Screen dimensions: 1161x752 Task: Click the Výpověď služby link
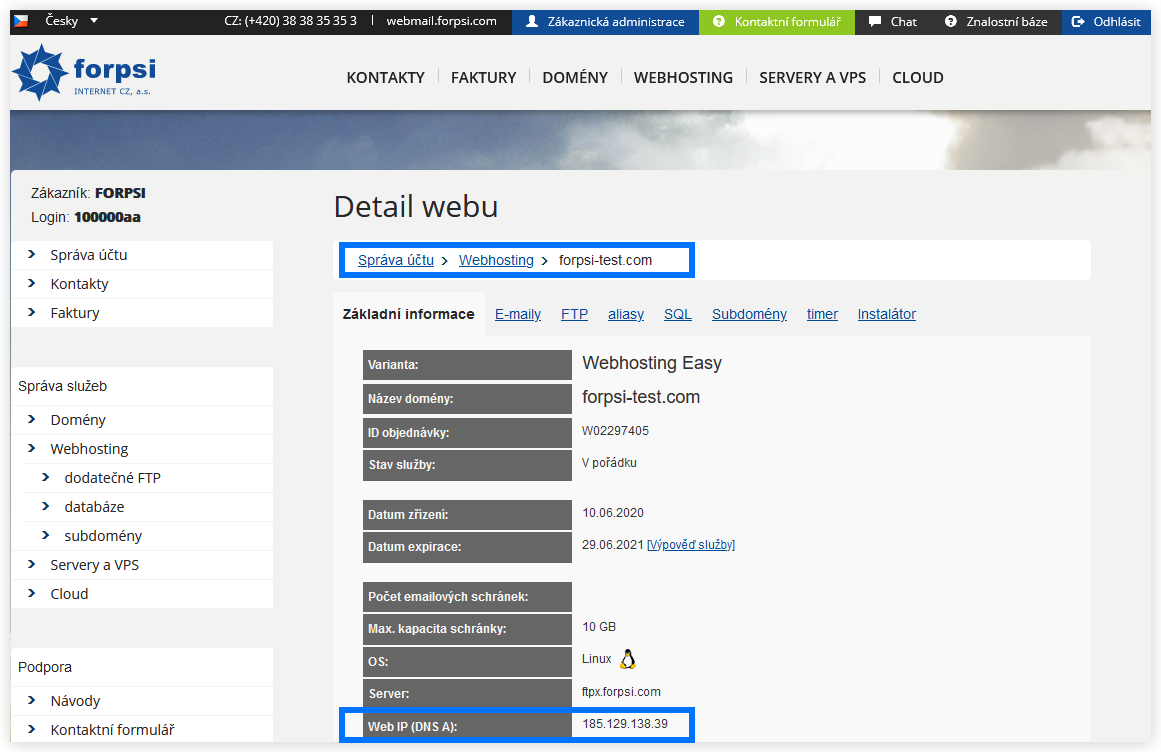(691, 545)
